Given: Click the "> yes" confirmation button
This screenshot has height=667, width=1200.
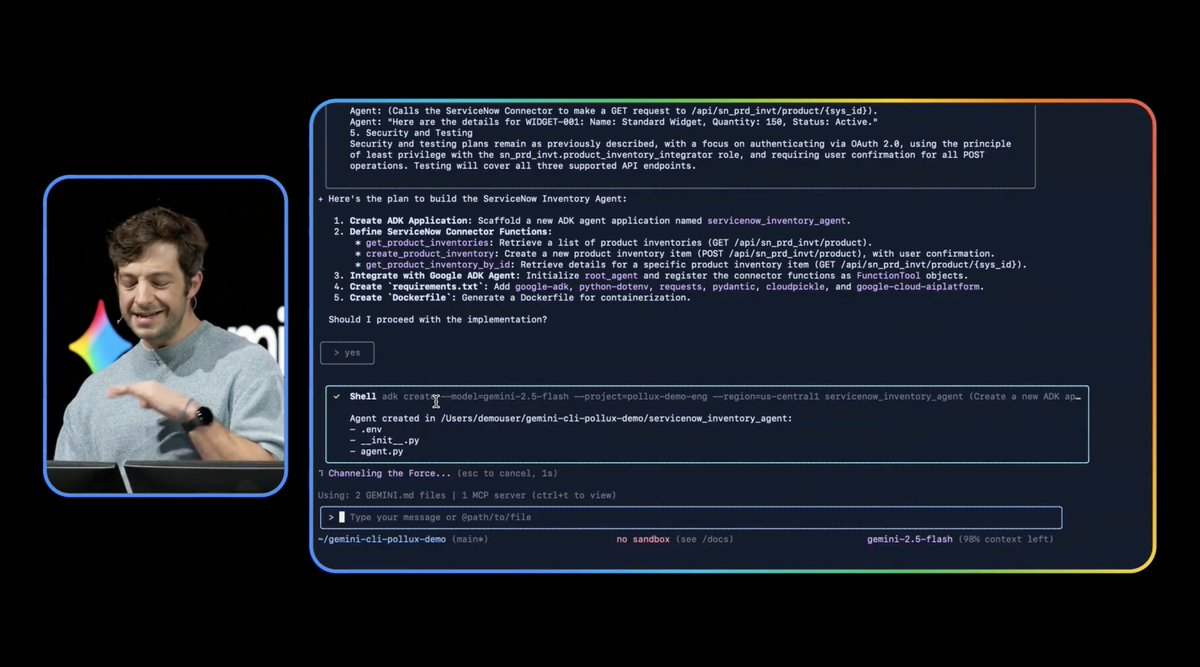Looking at the screenshot, I should (346, 352).
